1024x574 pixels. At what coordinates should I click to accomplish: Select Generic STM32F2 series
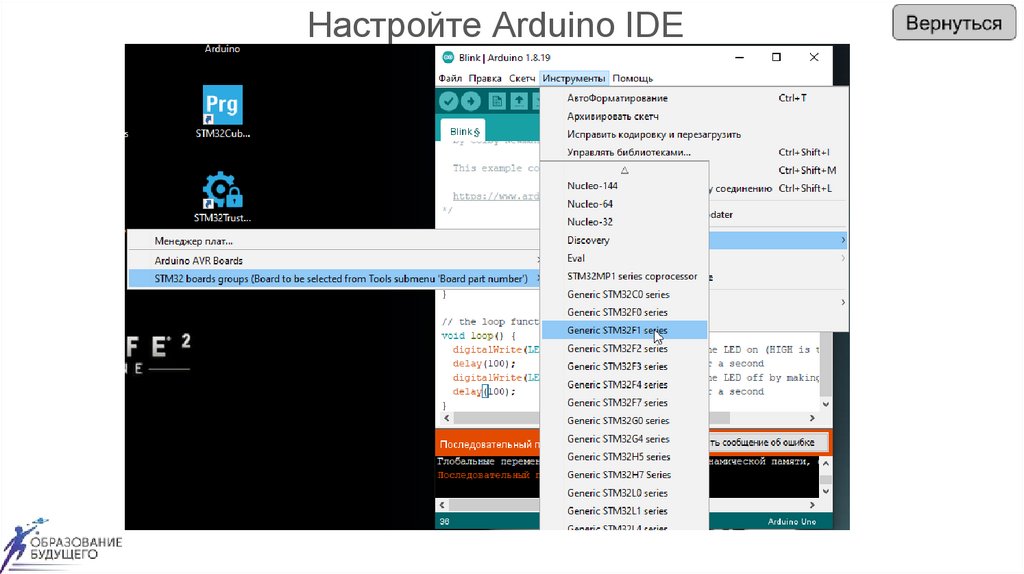(624, 349)
